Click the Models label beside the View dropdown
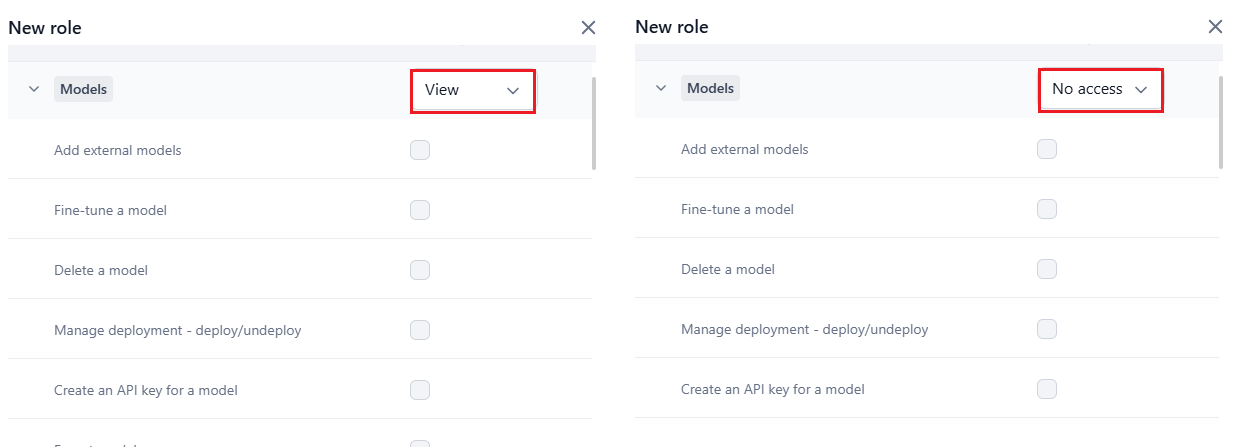This screenshot has width=1239, height=448. coord(83,89)
